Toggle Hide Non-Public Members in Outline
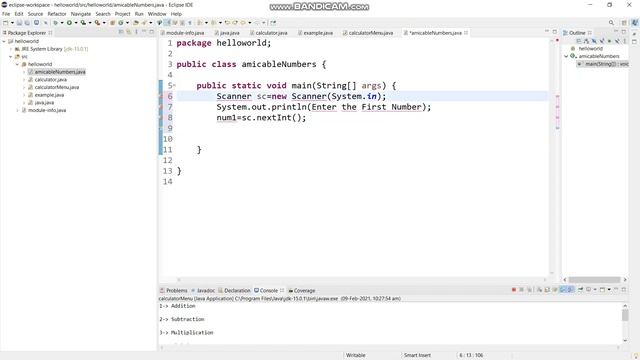The image size is (640, 360). pos(609,41)
